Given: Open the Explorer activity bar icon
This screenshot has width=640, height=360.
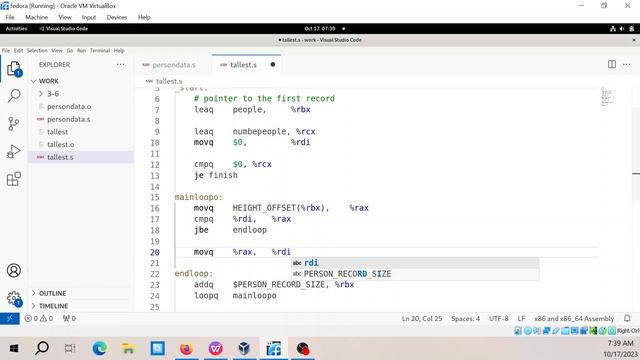Looking at the screenshot, I should [14, 69].
